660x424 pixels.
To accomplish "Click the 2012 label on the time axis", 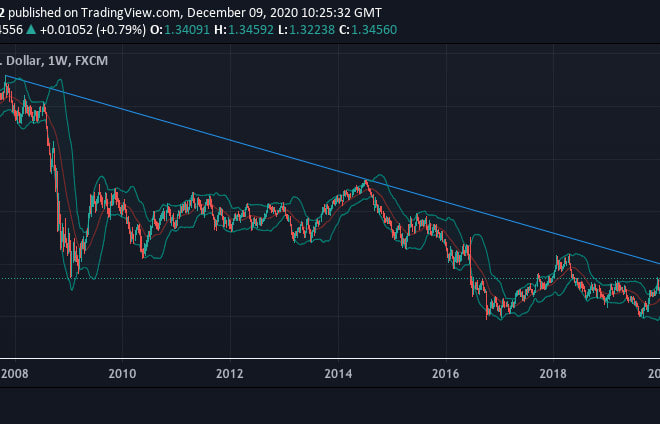I will click(229, 373).
